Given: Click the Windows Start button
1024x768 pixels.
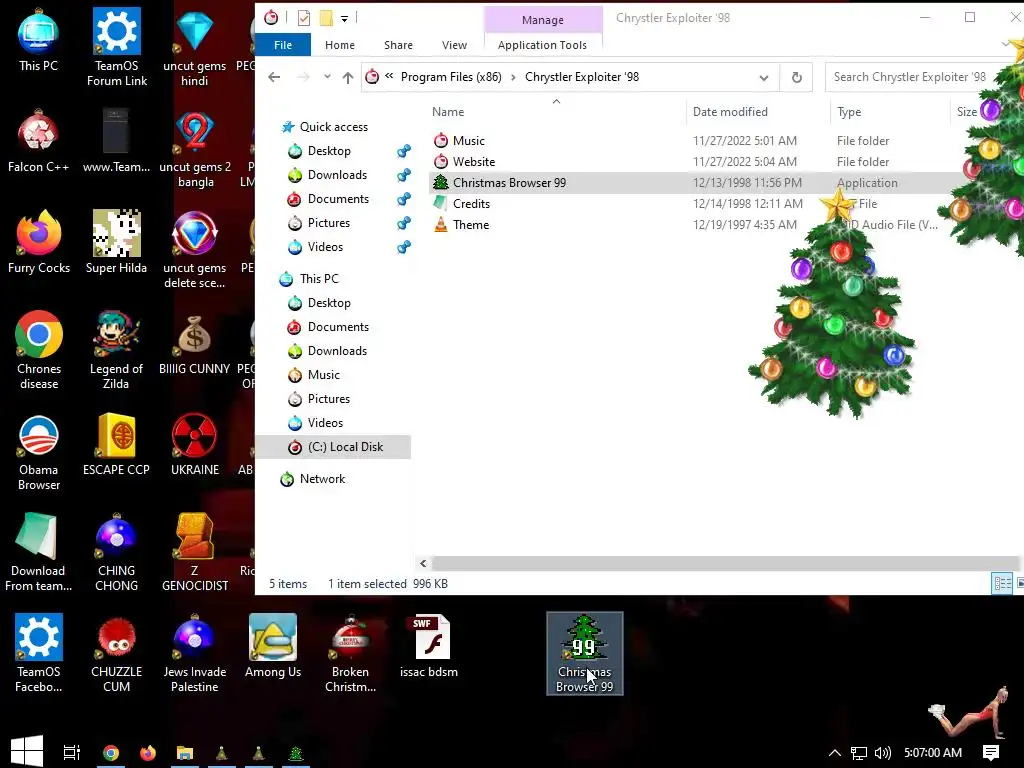Looking at the screenshot, I should pyautogui.click(x=27, y=752).
